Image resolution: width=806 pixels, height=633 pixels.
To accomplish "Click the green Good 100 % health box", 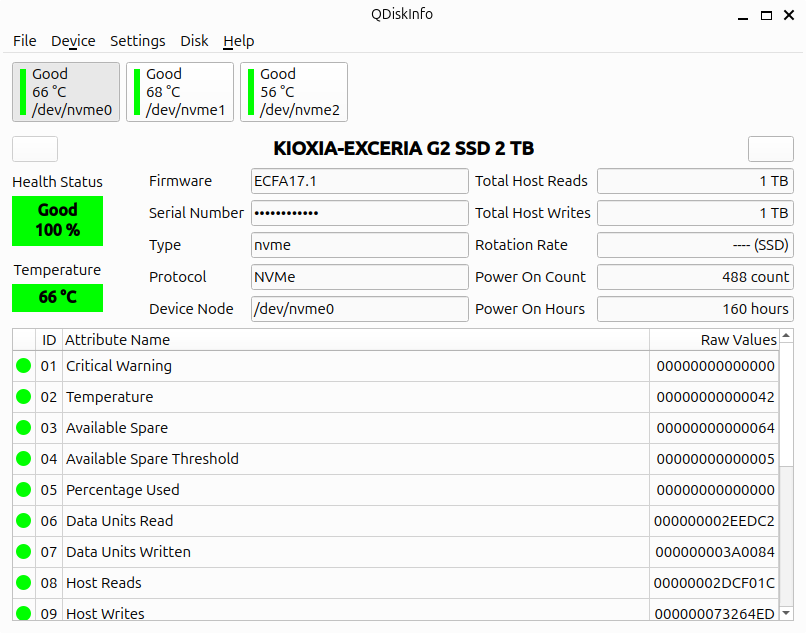I will 58,221.
